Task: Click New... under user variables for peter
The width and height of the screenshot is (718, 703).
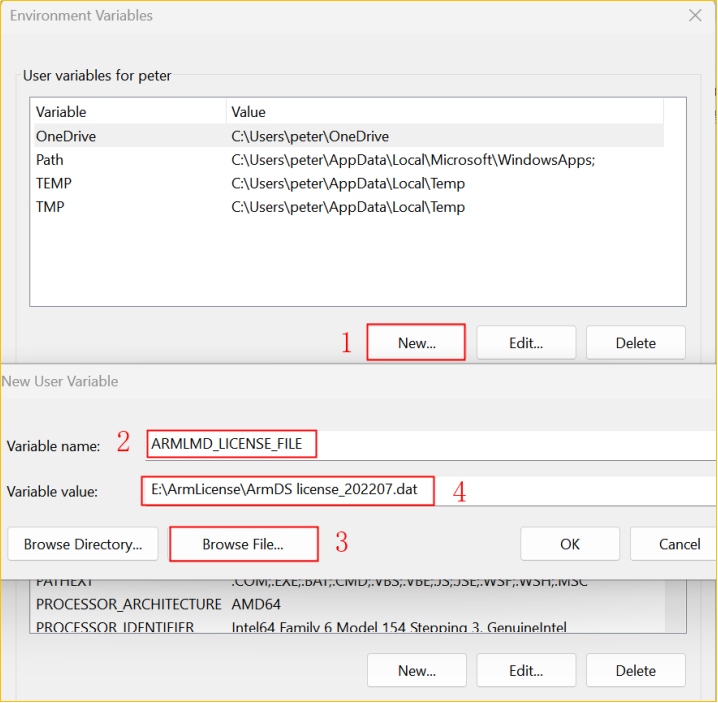Action: tap(416, 343)
